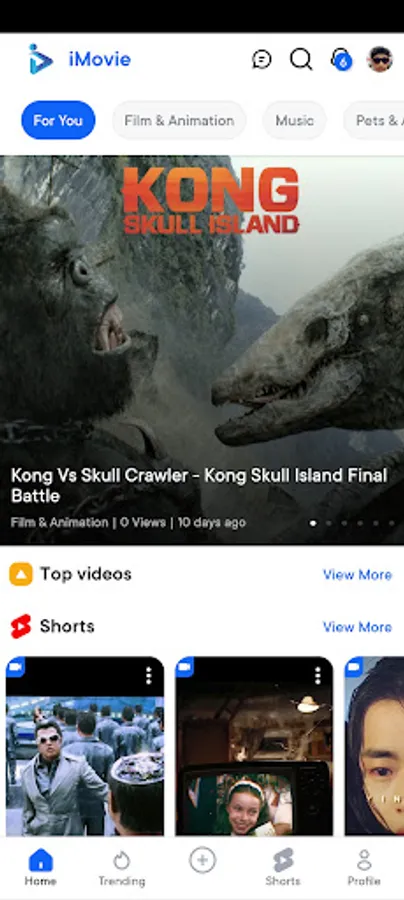View More next to Top videos
The height and width of the screenshot is (900, 404).
[x=357, y=575]
